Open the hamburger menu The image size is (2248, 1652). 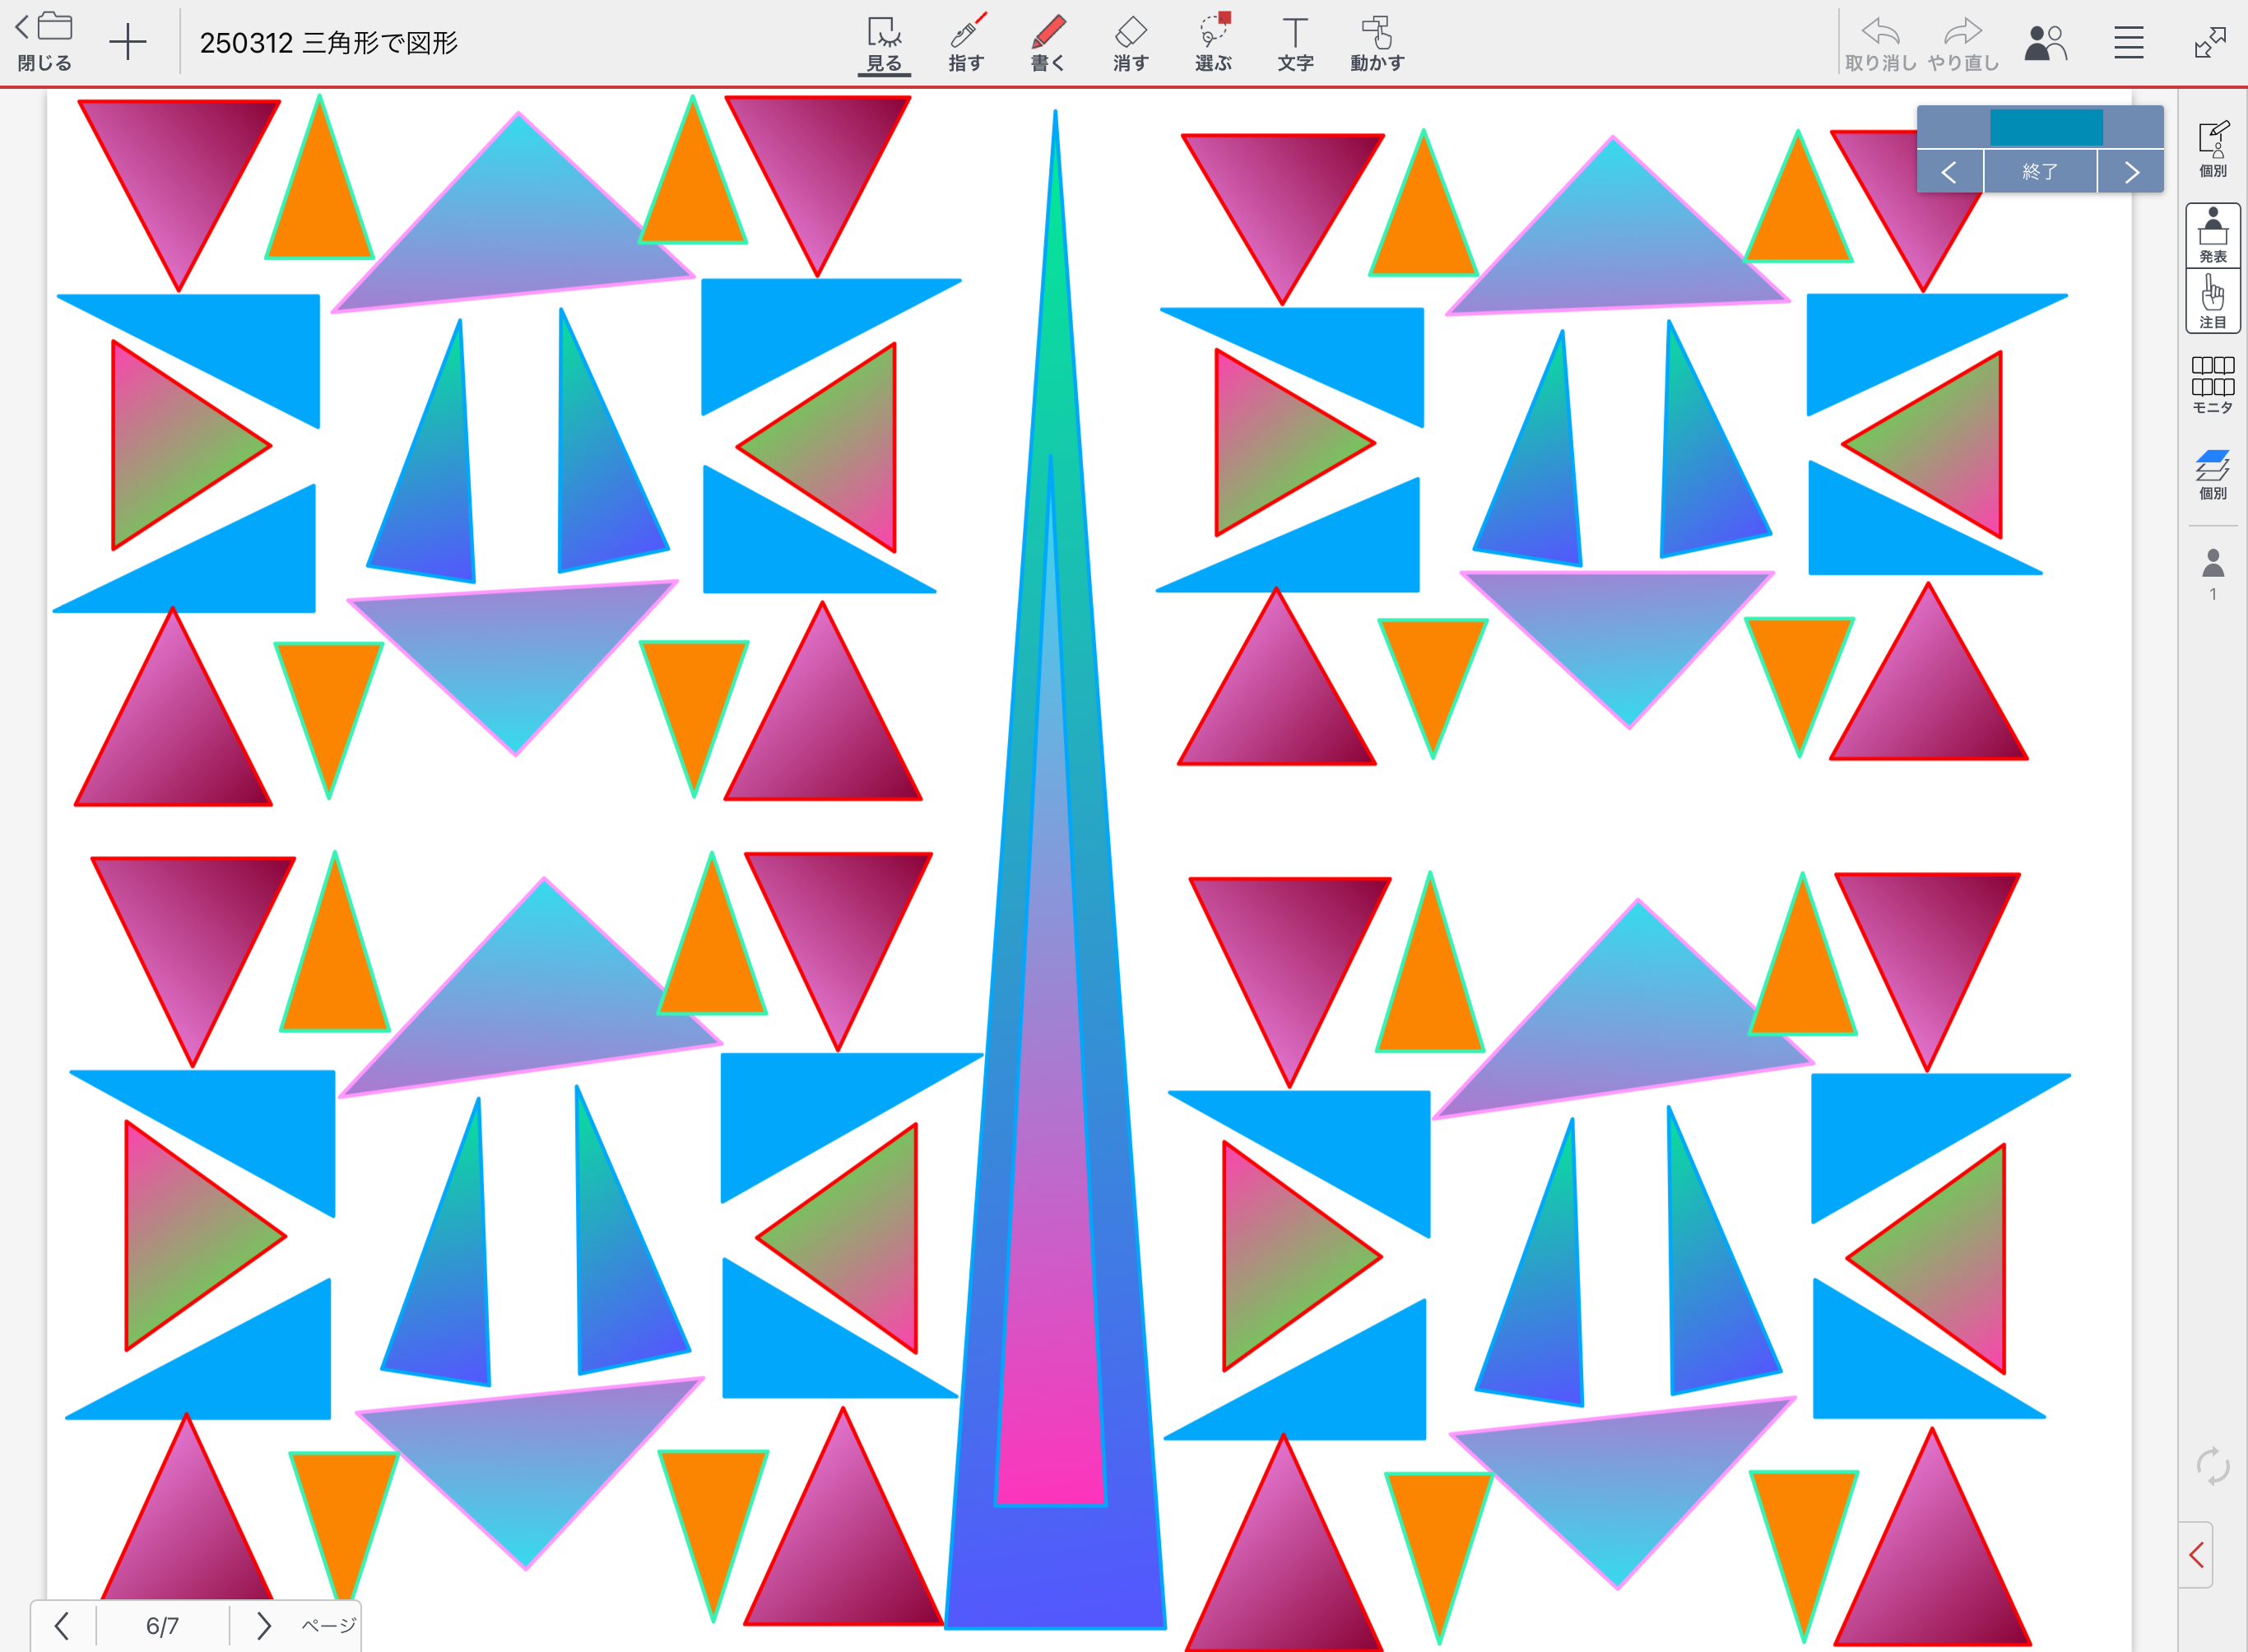point(2128,42)
